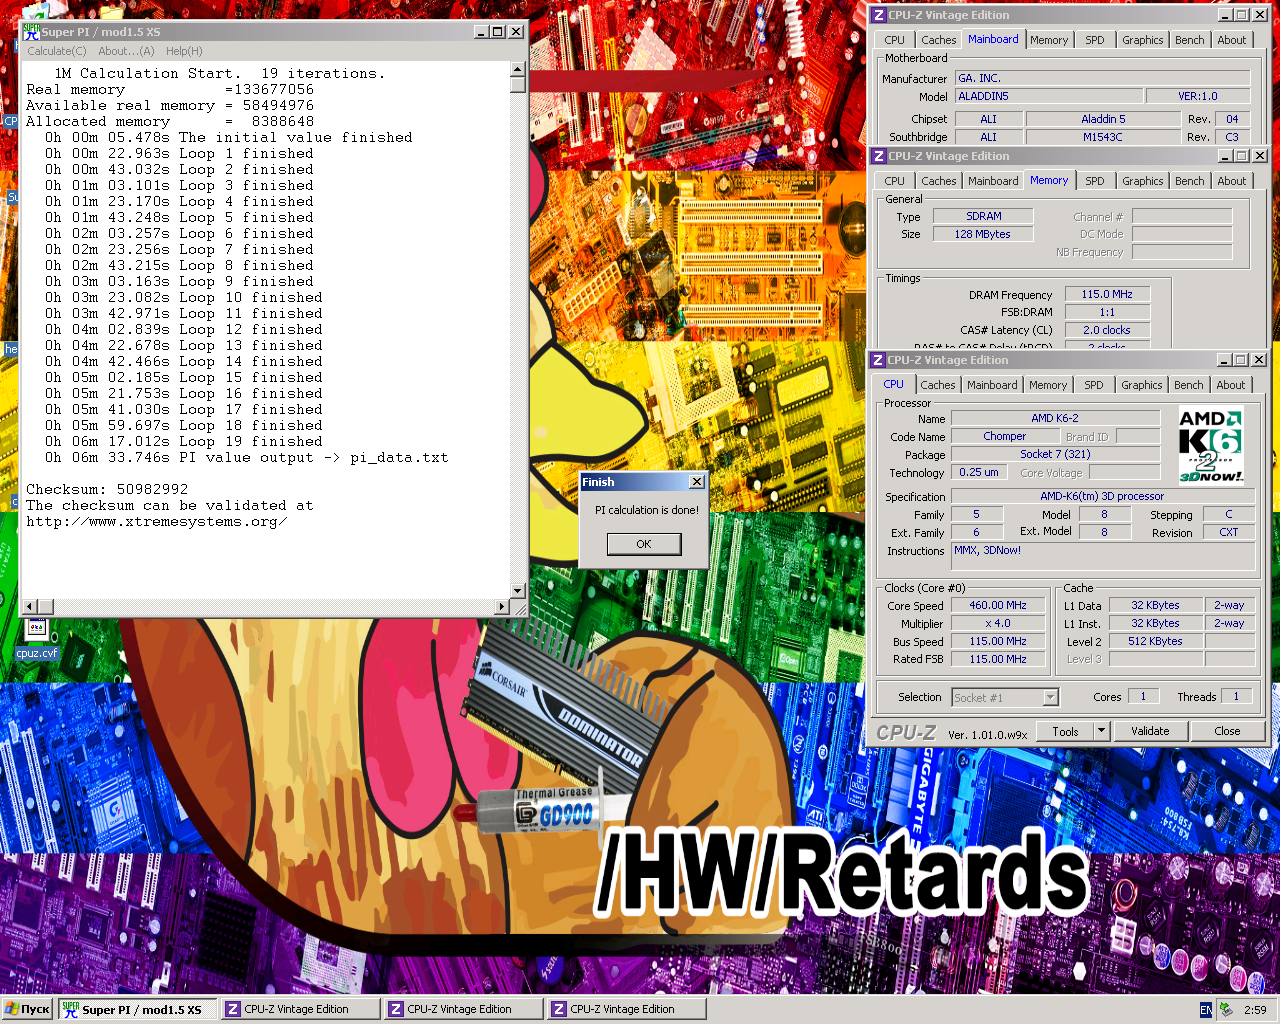Open the Selection Socket #1 combo box

click(1005, 697)
